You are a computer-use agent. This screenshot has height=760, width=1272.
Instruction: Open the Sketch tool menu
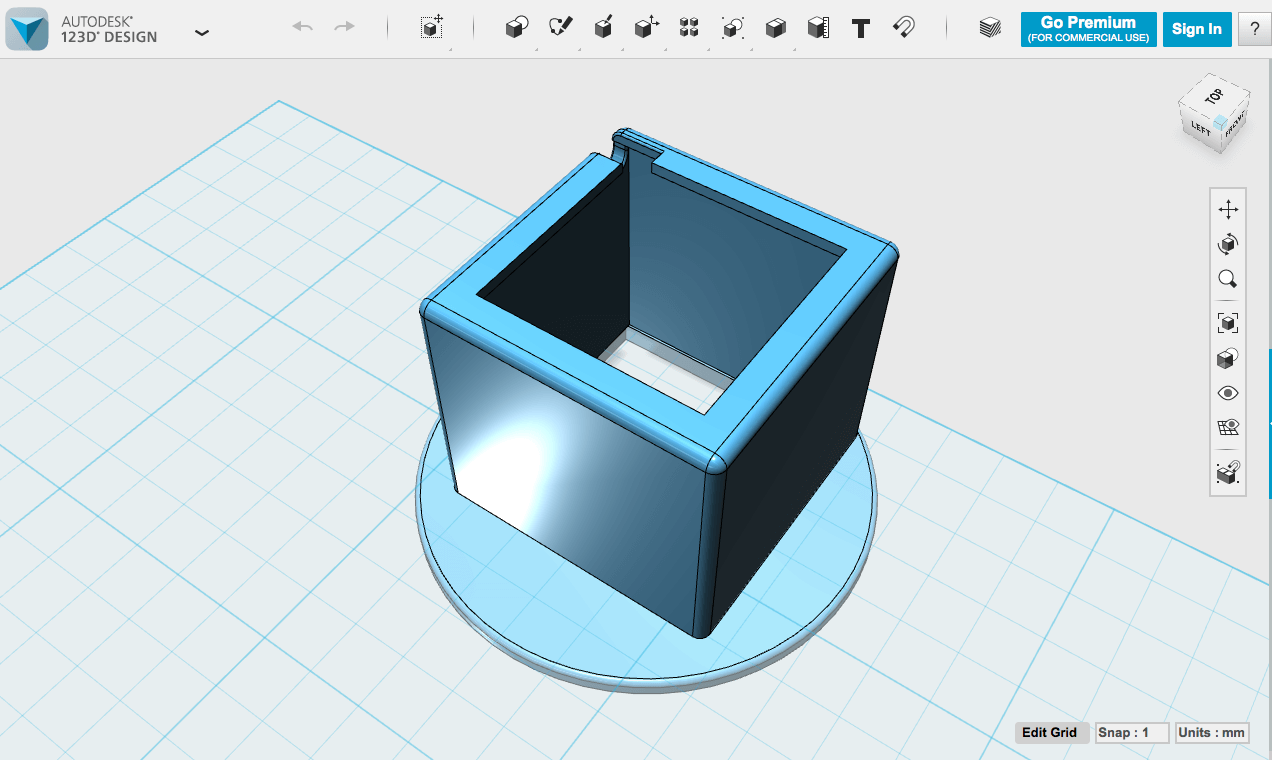click(x=560, y=27)
